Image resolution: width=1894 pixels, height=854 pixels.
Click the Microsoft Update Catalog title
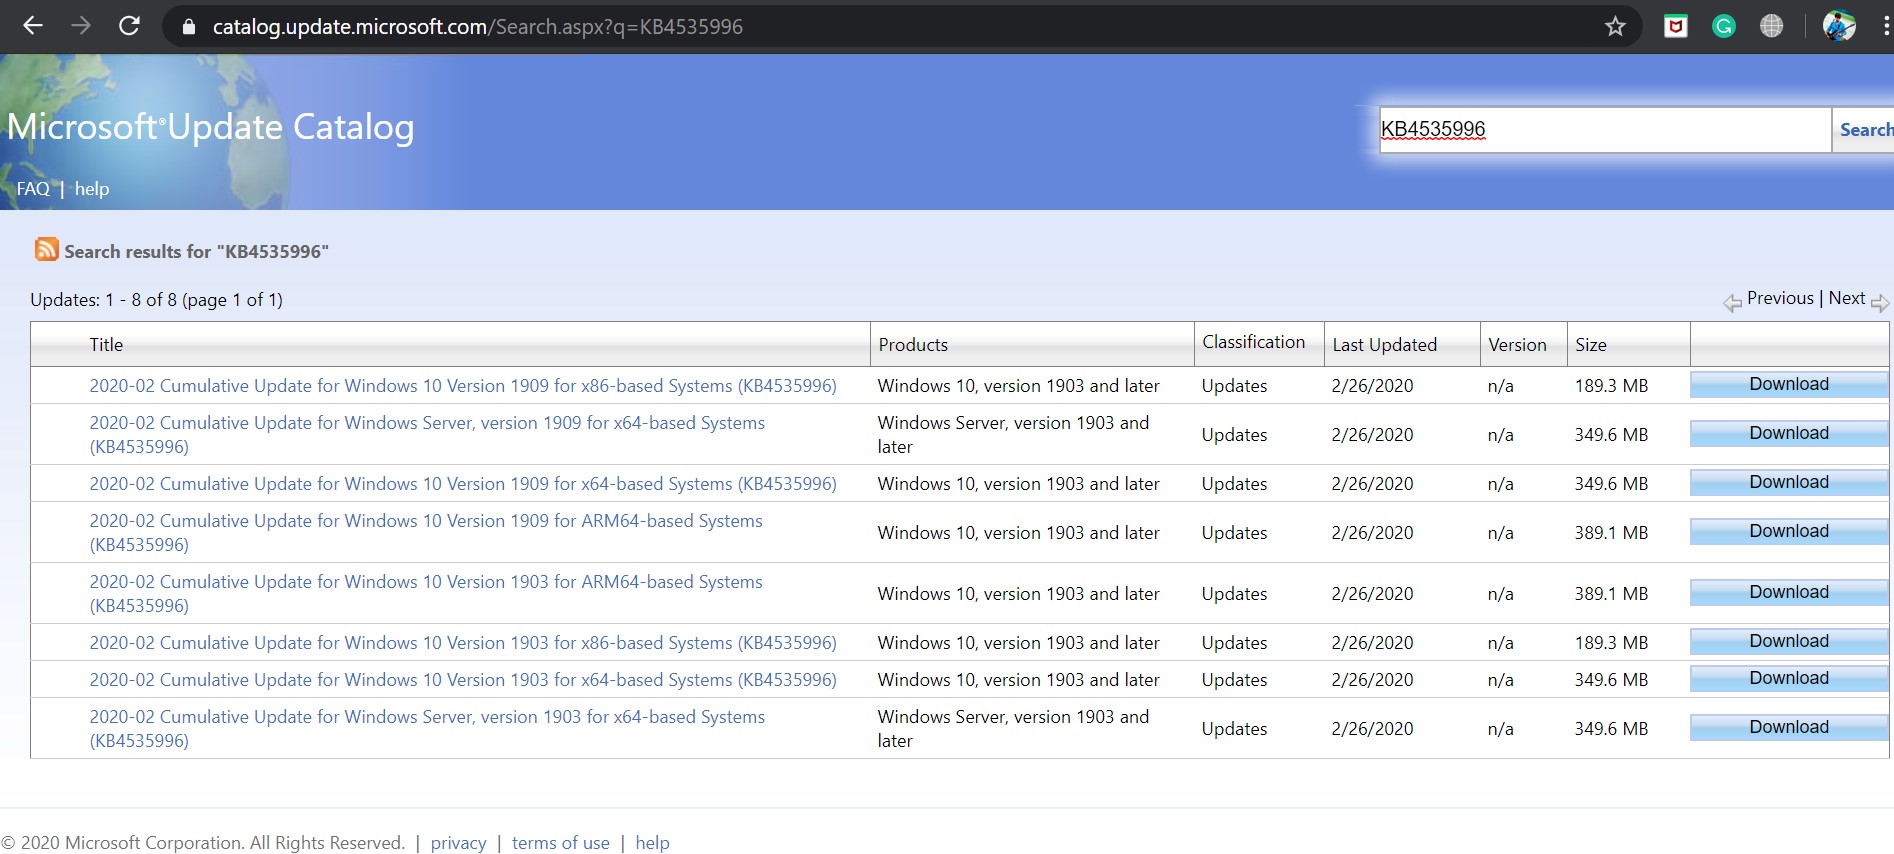[210, 127]
